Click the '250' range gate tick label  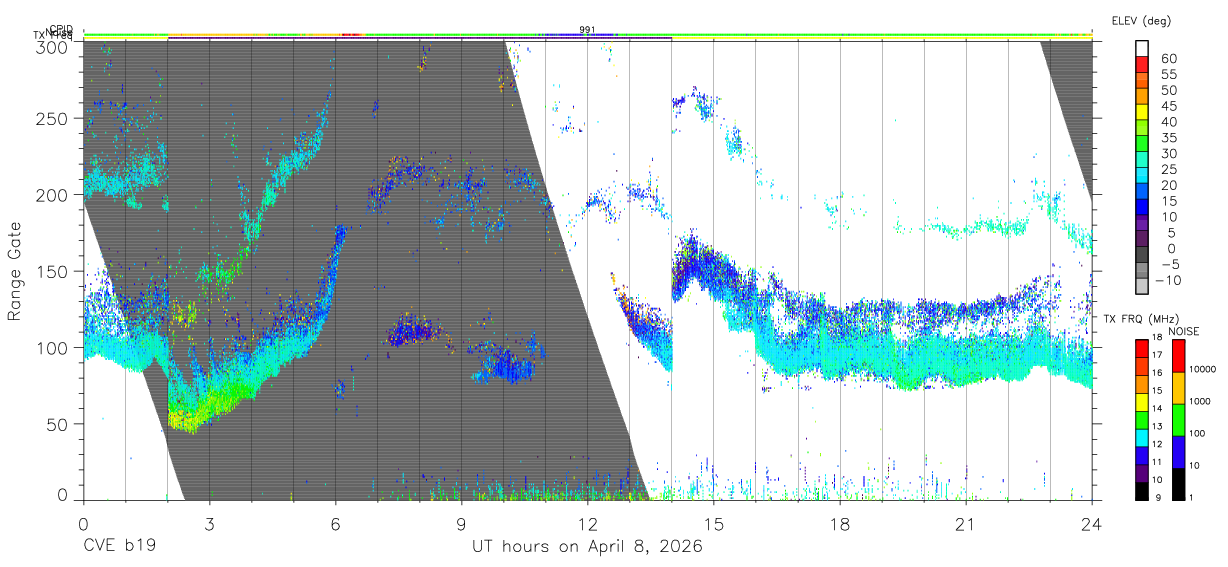click(x=52, y=119)
